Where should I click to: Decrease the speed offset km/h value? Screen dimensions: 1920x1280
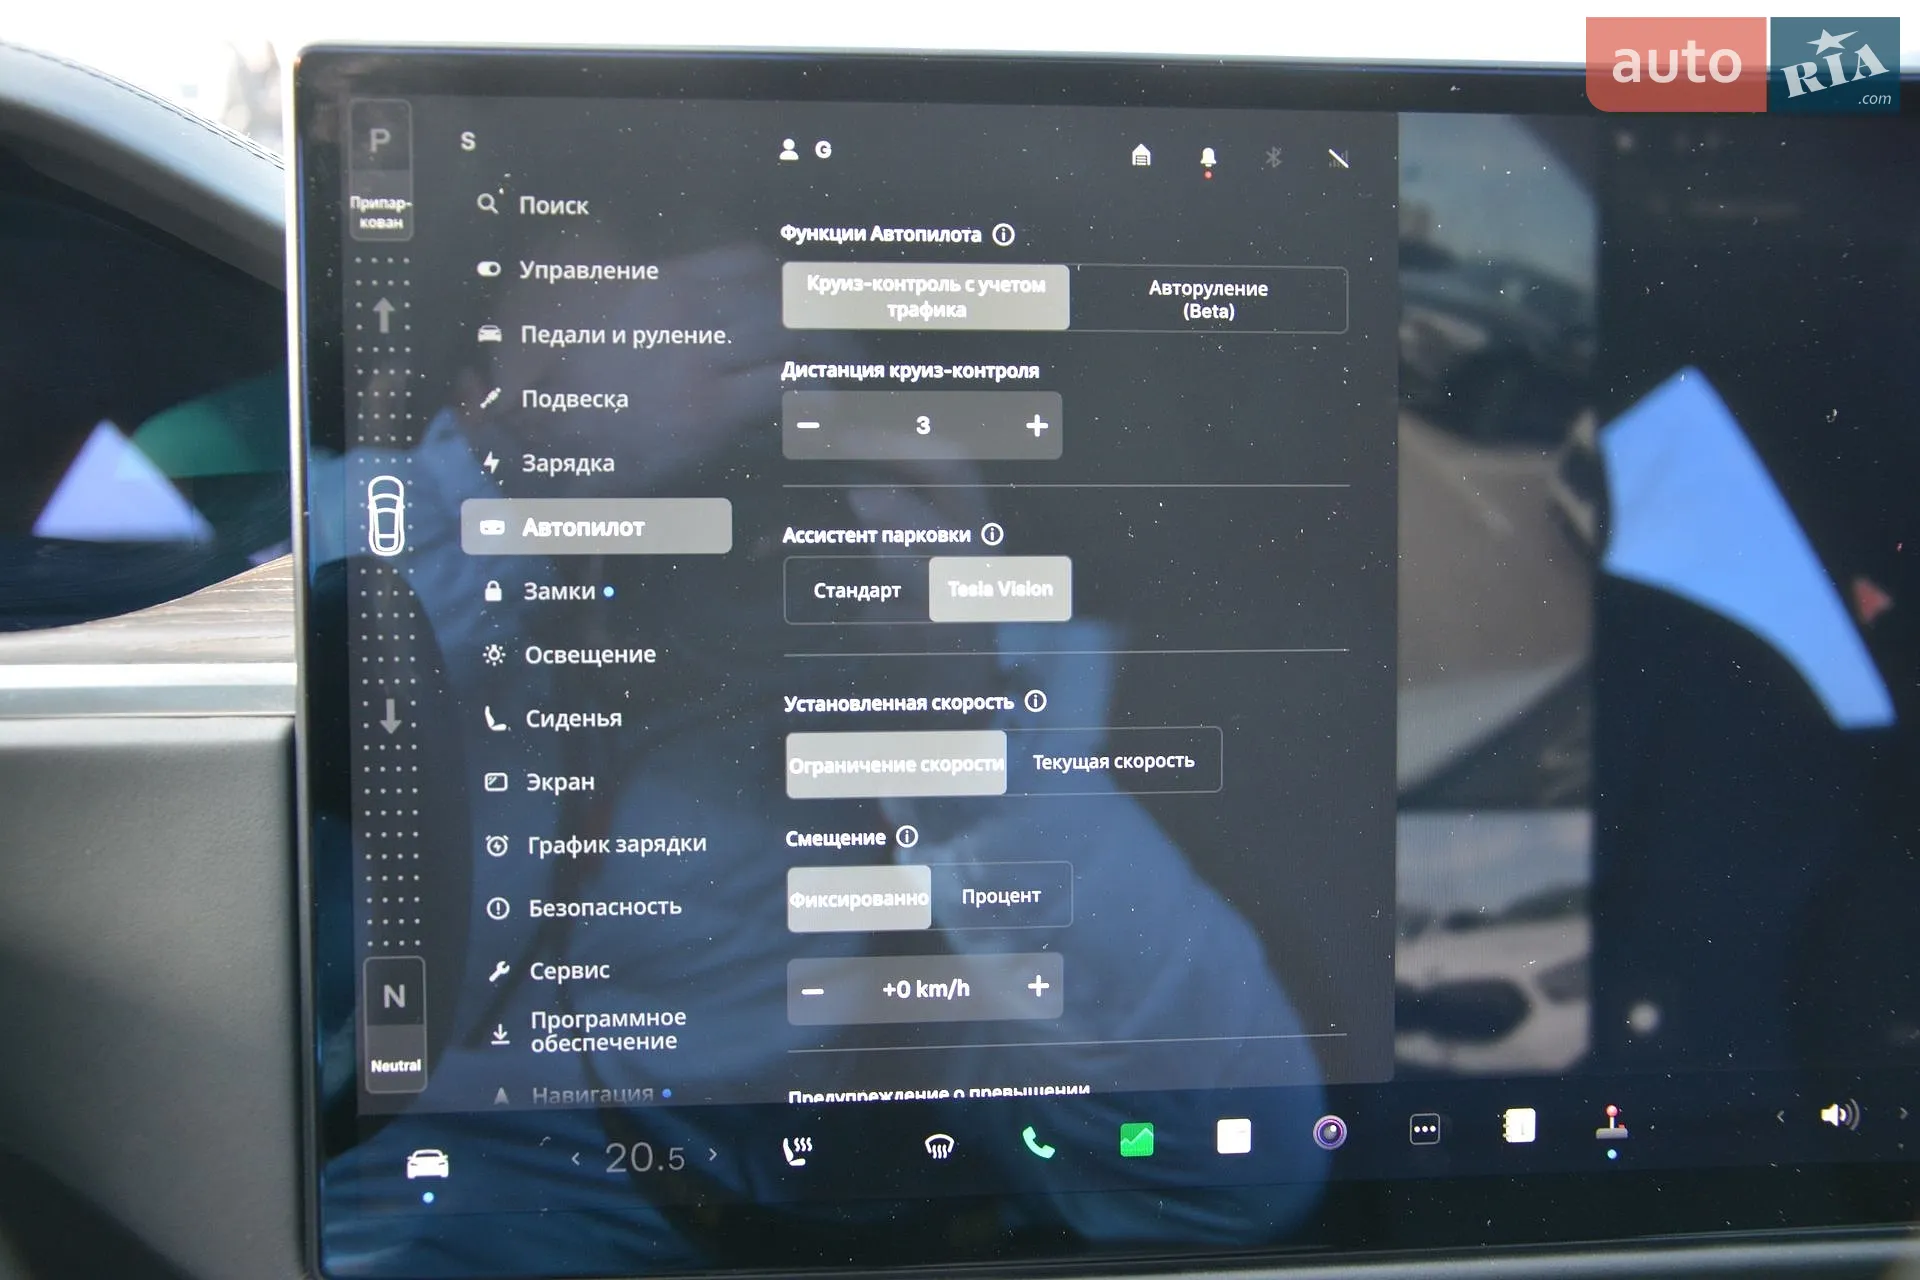813,991
